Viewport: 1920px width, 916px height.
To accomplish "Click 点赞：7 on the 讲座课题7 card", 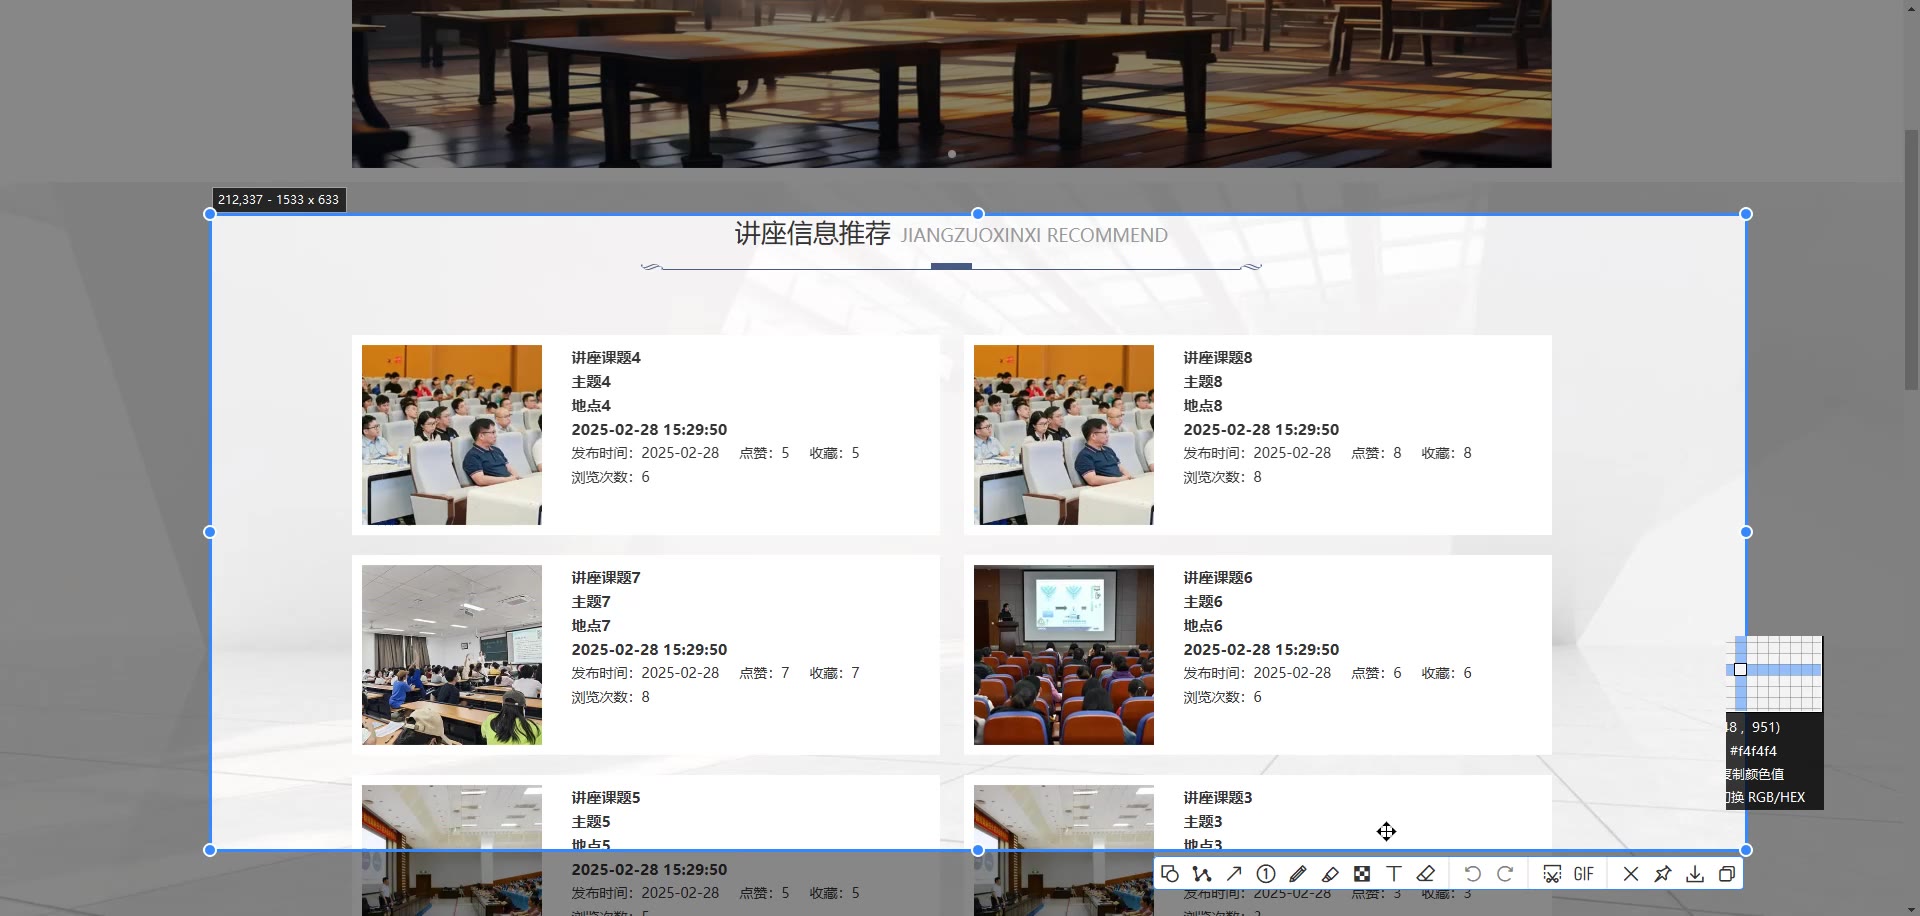I will 764,673.
